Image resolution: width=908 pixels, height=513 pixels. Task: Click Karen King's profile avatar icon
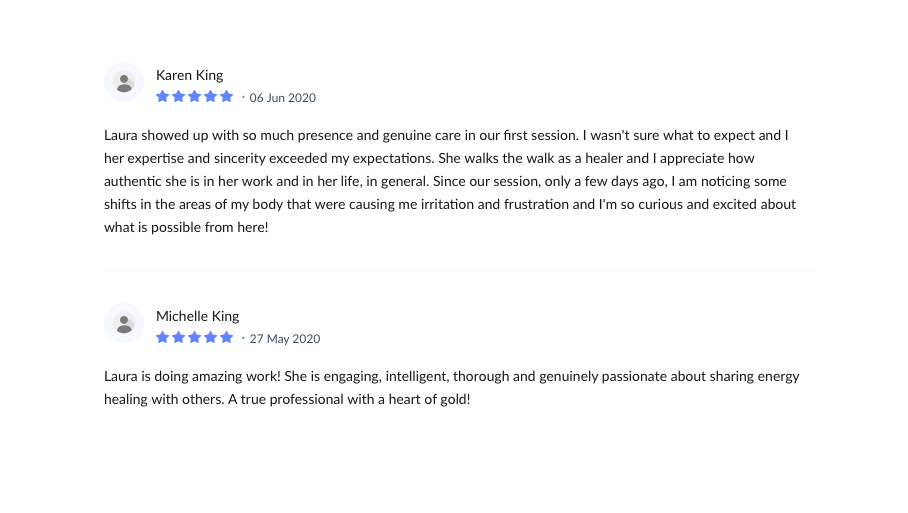(124, 82)
